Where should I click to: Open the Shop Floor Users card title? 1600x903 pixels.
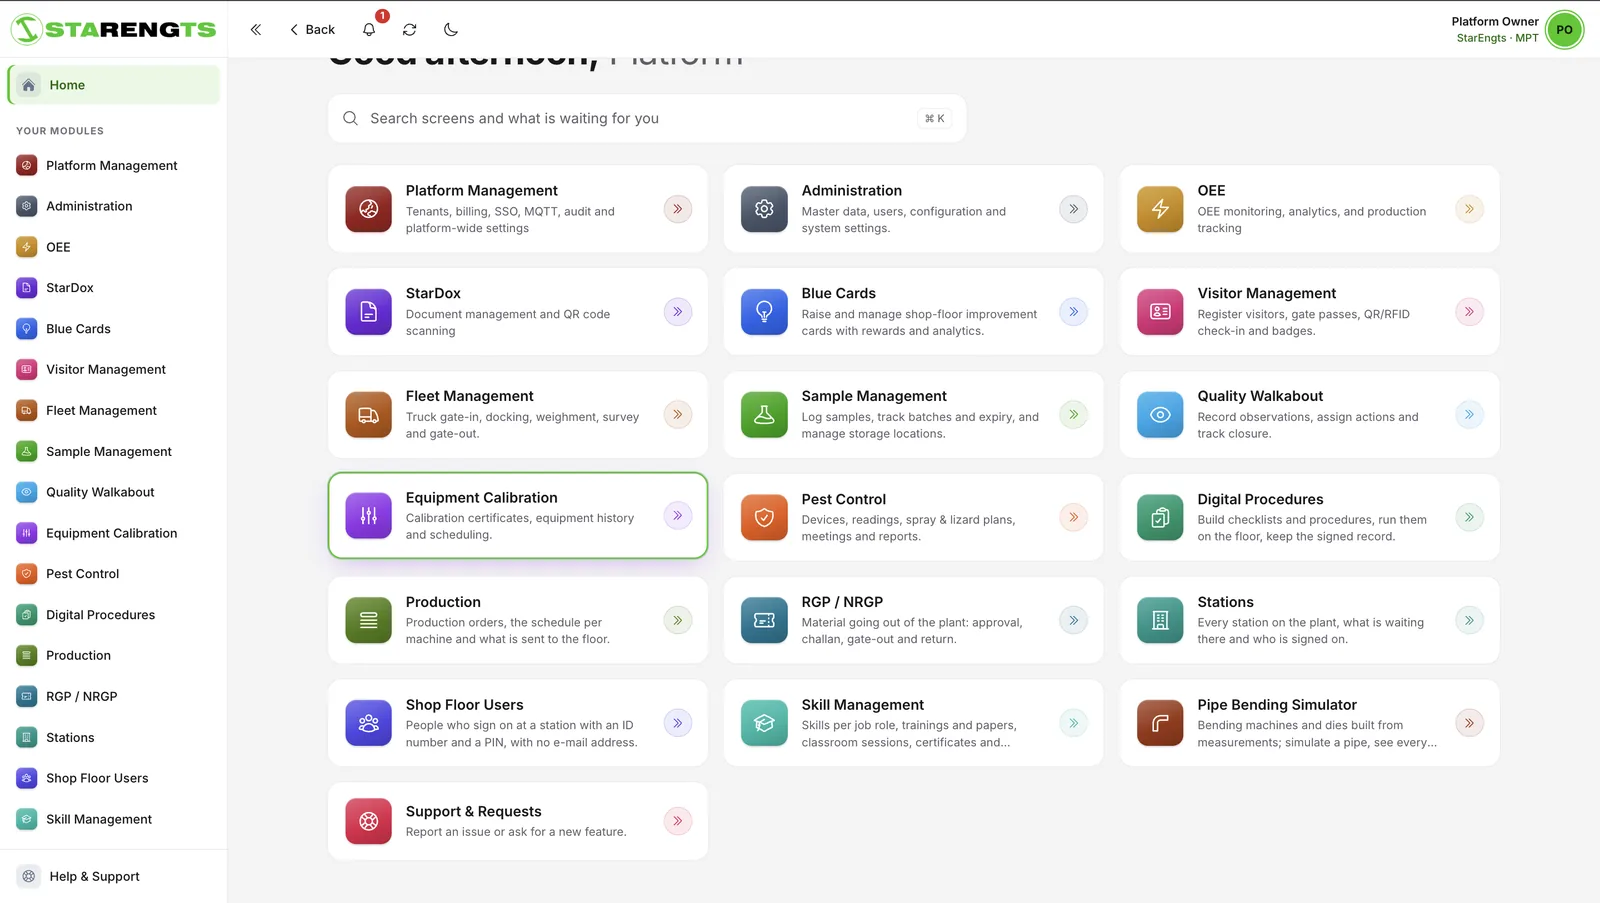(464, 705)
